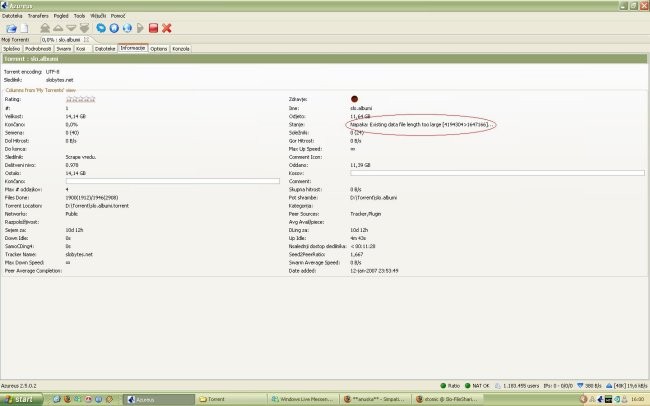Switch to the Swarm tab

pos(63,49)
